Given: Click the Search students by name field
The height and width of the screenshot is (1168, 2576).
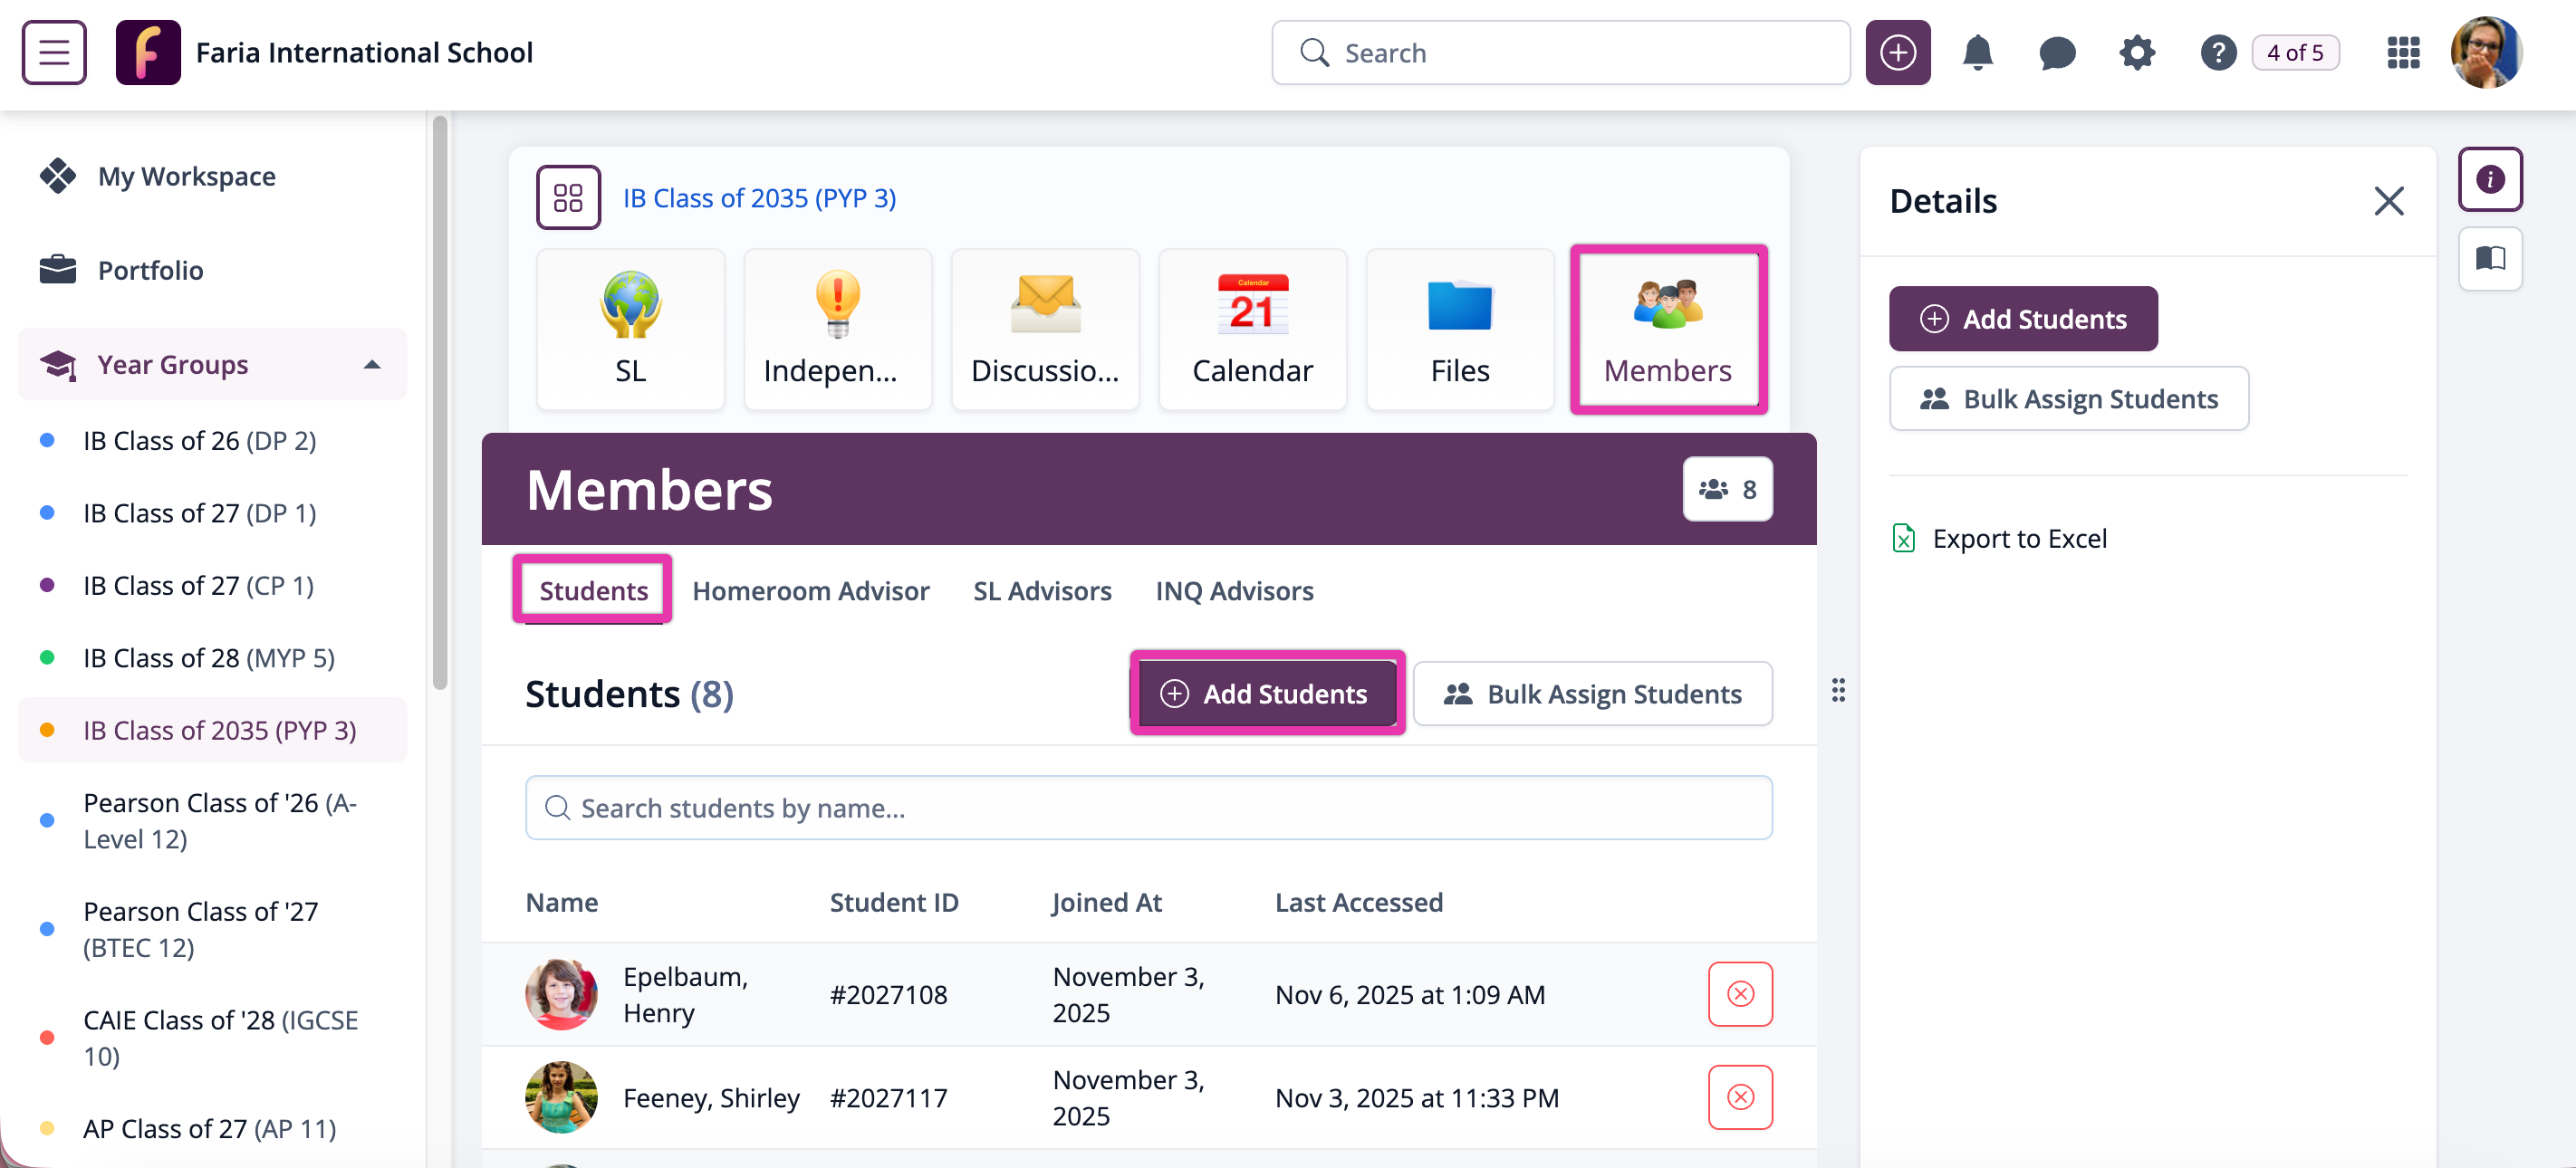Looking at the screenshot, I should (x=1148, y=807).
